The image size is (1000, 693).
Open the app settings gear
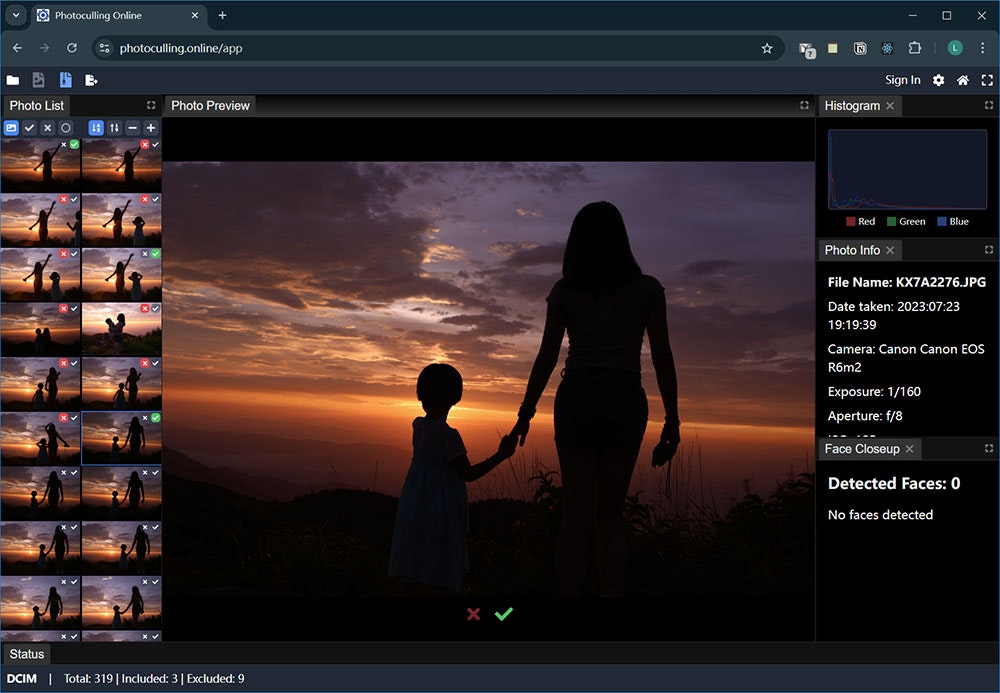[x=939, y=80]
